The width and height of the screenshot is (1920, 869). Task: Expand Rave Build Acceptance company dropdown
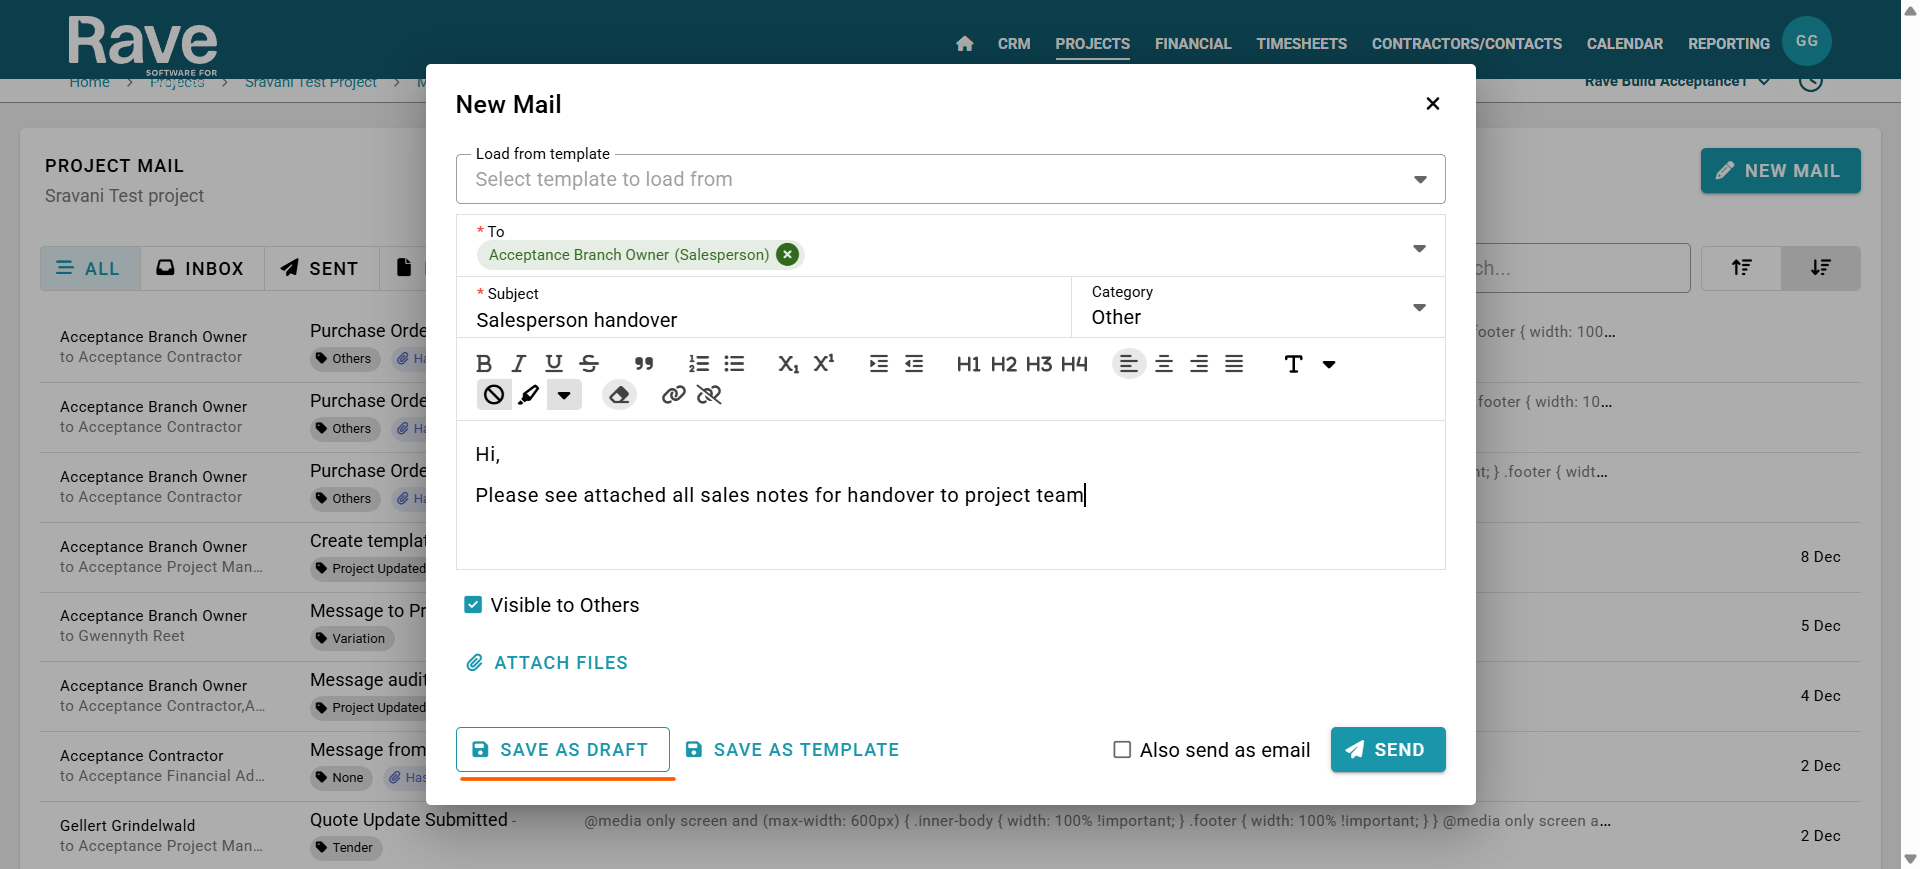click(1677, 81)
